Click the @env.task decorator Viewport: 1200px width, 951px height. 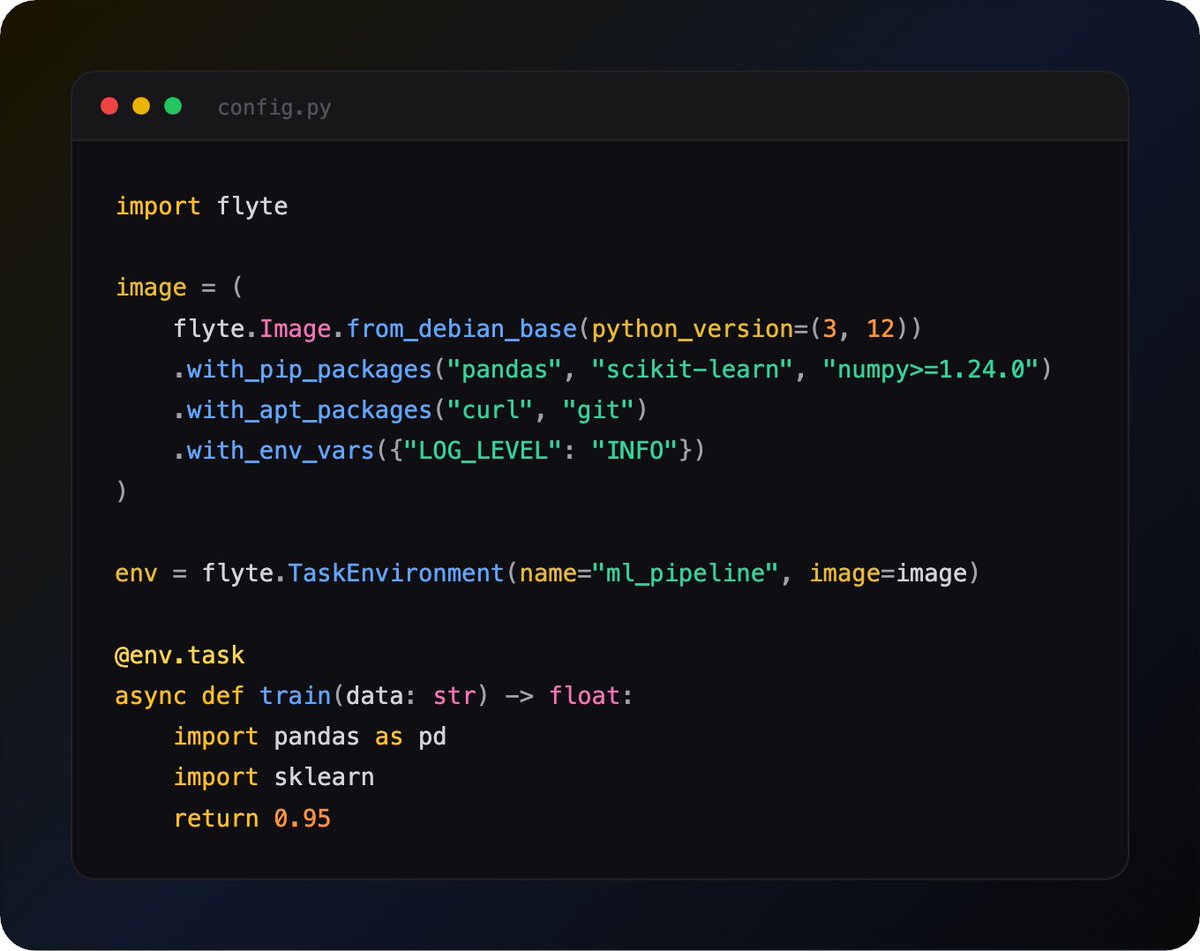pos(180,656)
